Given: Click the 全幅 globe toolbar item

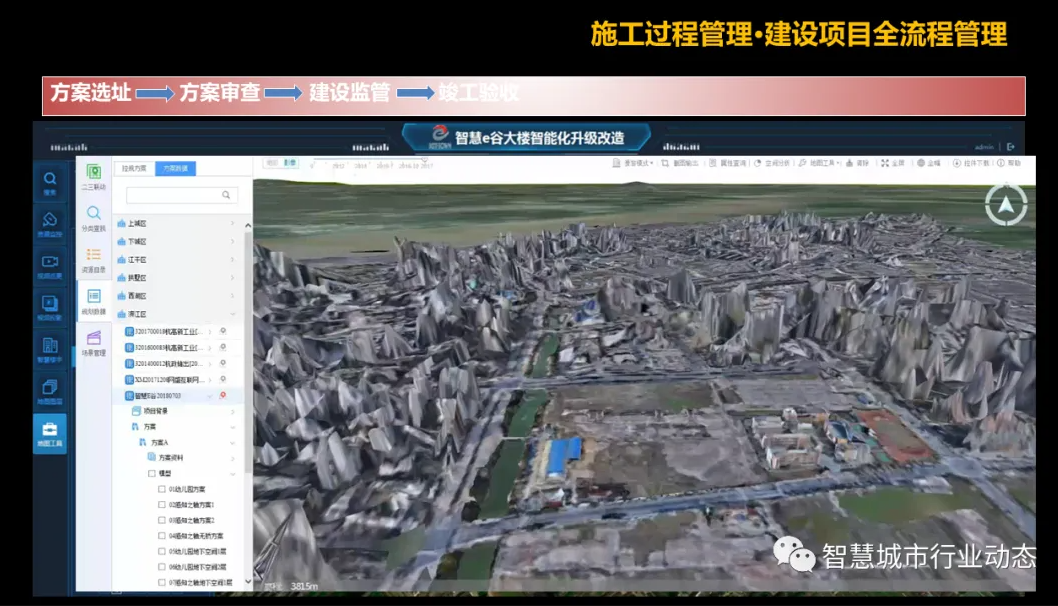Looking at the screenshot, I should click(928, 163).
